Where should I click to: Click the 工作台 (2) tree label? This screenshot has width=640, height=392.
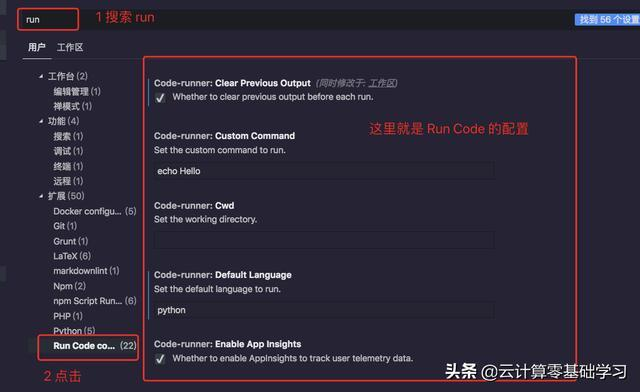pos(68,76)
